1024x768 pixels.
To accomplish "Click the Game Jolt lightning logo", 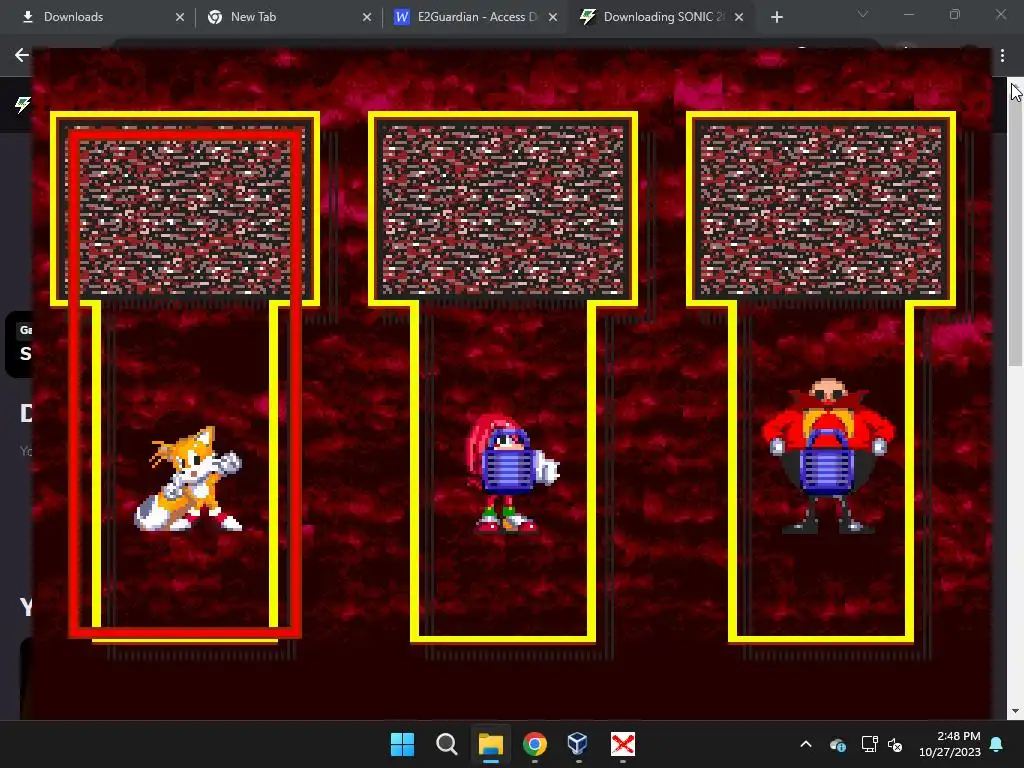I will point(23,104).
